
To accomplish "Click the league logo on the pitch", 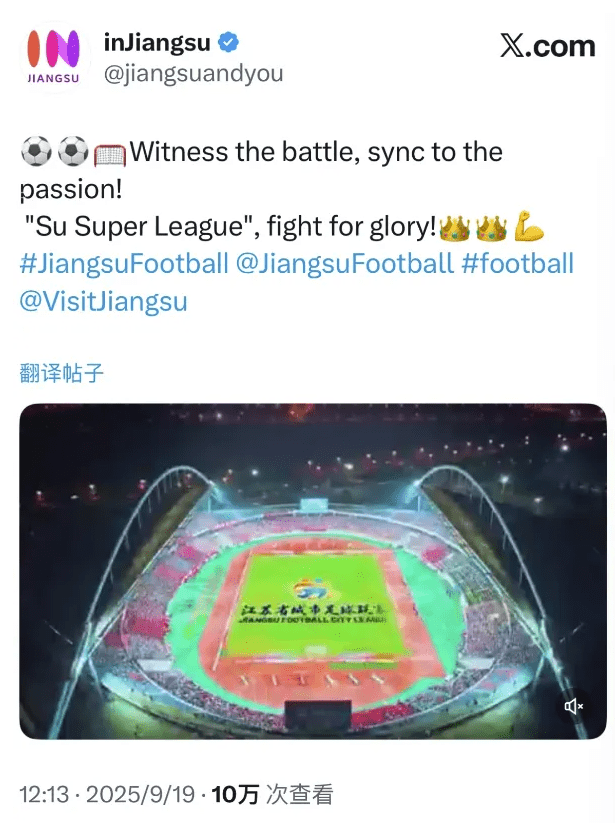I will point(312,590).
